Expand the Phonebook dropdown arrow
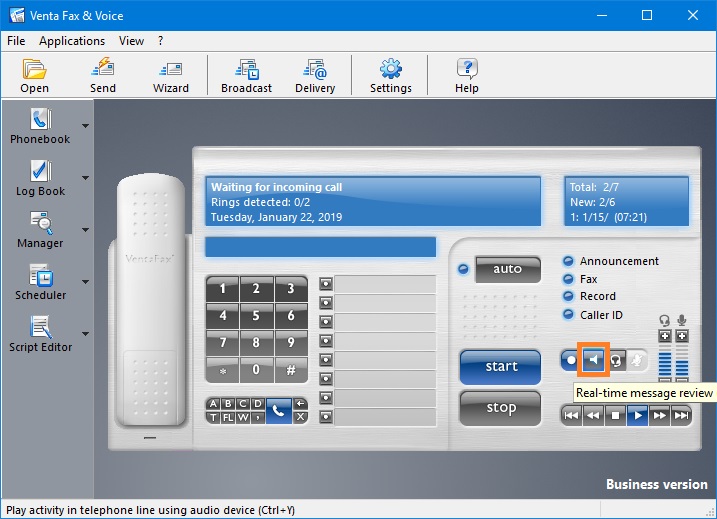This screenshot has height=519, width=717. (x=86, y=126)
